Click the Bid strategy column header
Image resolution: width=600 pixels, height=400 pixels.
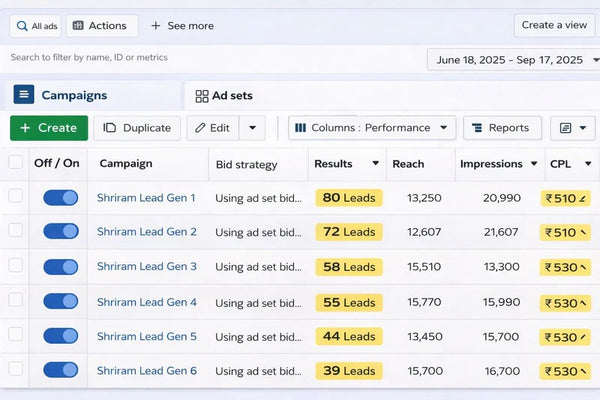[x=246, y=165]
